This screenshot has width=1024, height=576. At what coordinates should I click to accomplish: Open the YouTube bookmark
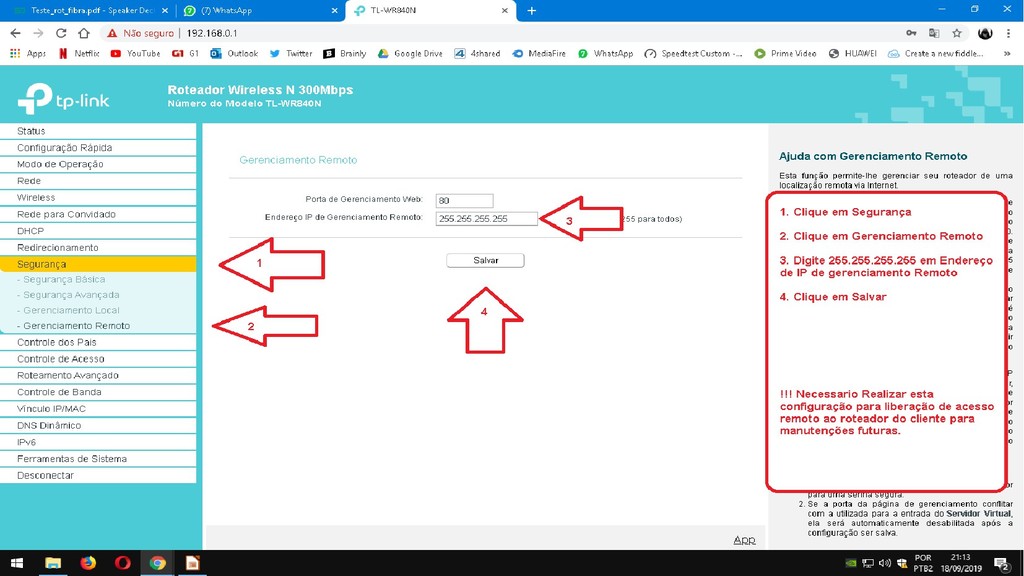[135, 54]
